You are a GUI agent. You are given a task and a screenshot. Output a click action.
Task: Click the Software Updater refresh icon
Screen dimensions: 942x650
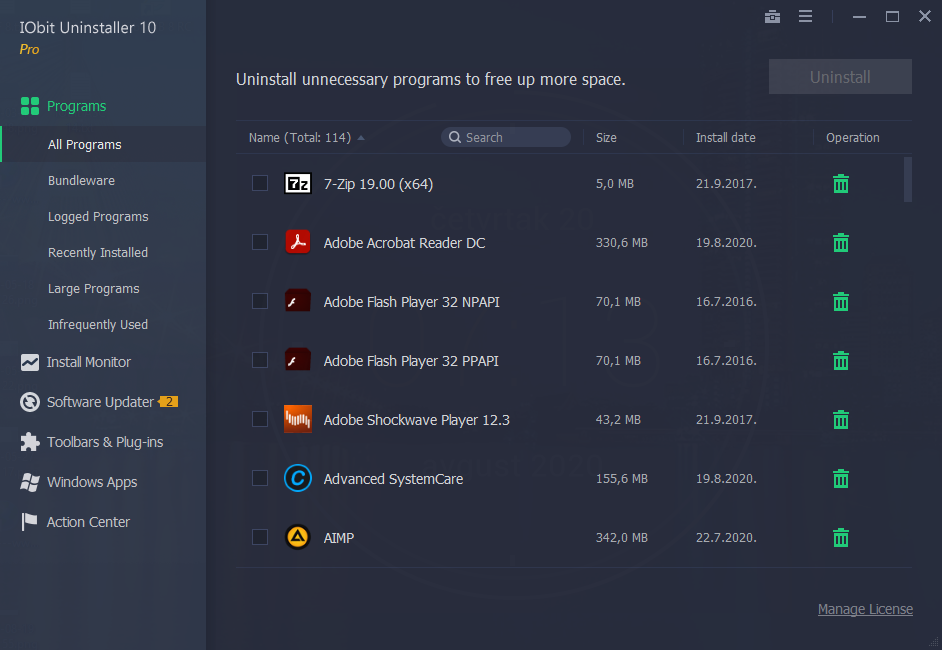click(29, 402)
